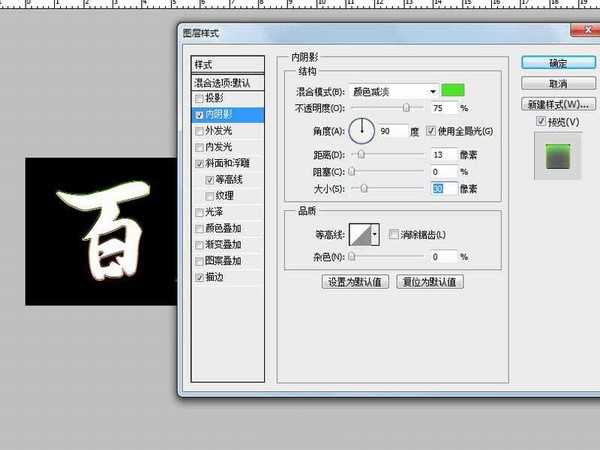Click the contour curve thumbnail
The height and width of the screenshot is (450, 600).
358,235
